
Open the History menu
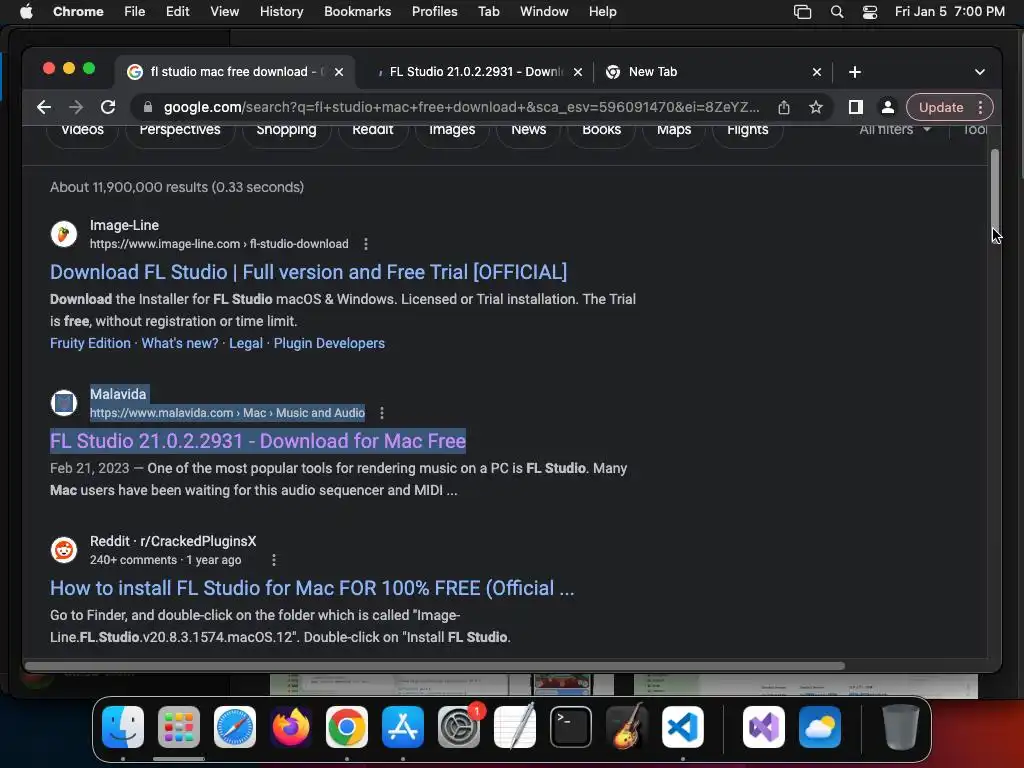click(x=281, y=12)
